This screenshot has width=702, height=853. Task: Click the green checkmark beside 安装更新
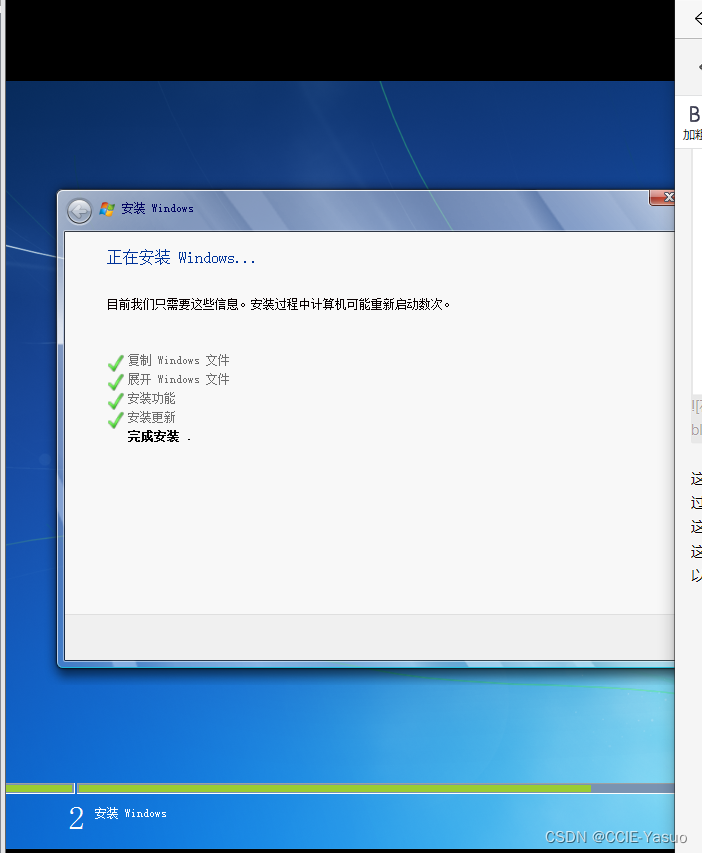(115, 419)
